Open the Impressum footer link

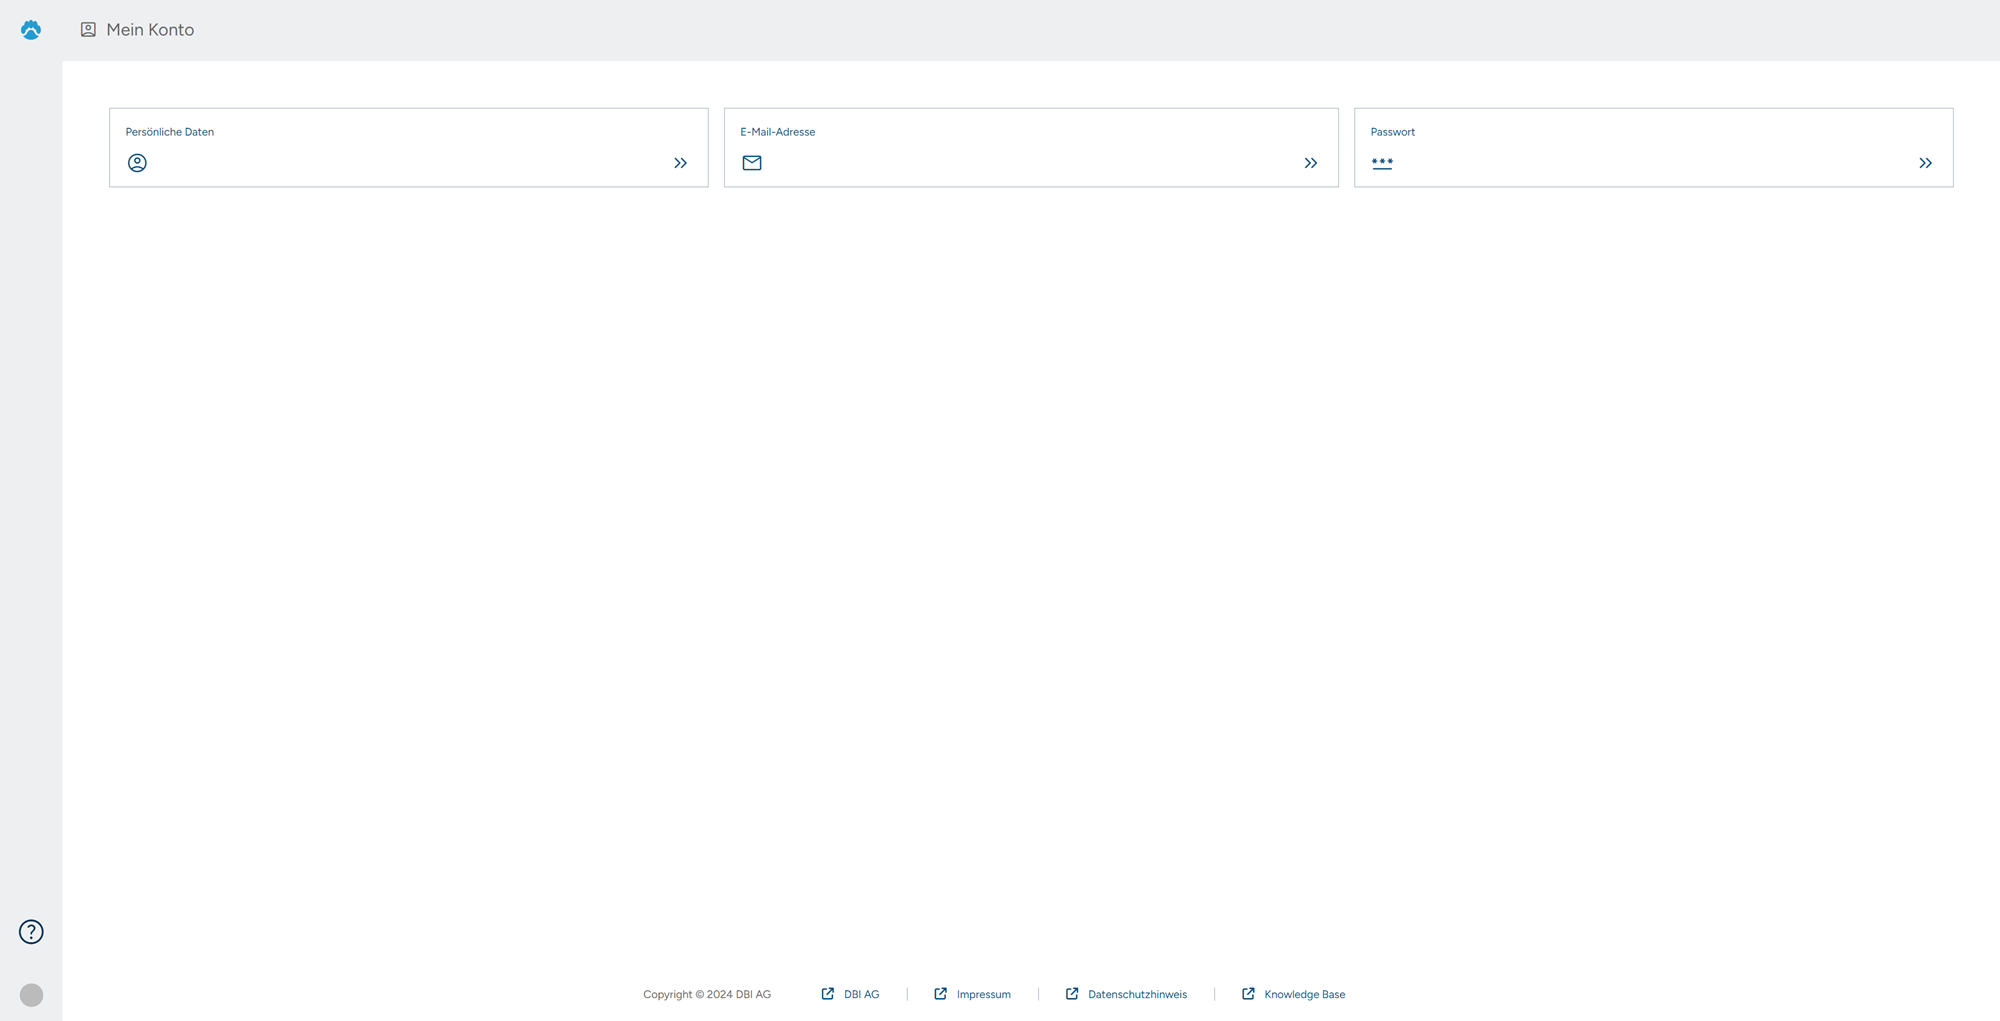(x=983, y=994)
